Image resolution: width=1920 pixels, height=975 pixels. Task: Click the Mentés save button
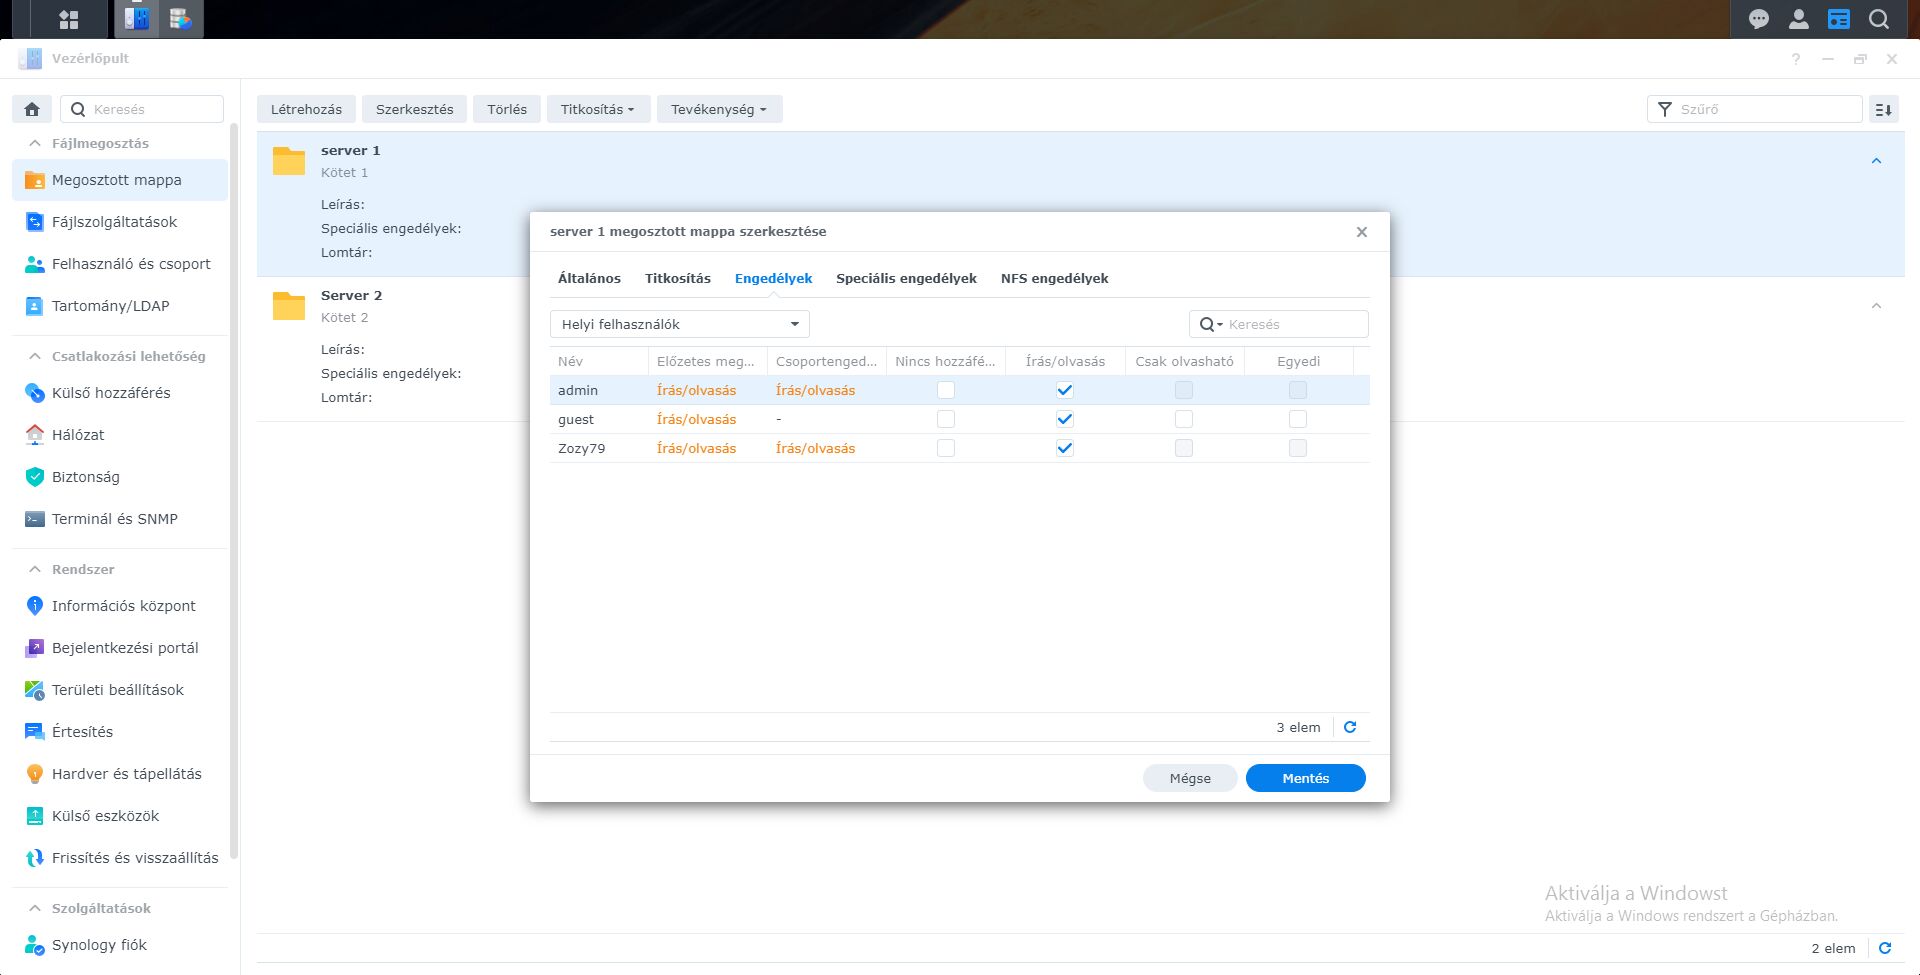[x=1306, y=778]
